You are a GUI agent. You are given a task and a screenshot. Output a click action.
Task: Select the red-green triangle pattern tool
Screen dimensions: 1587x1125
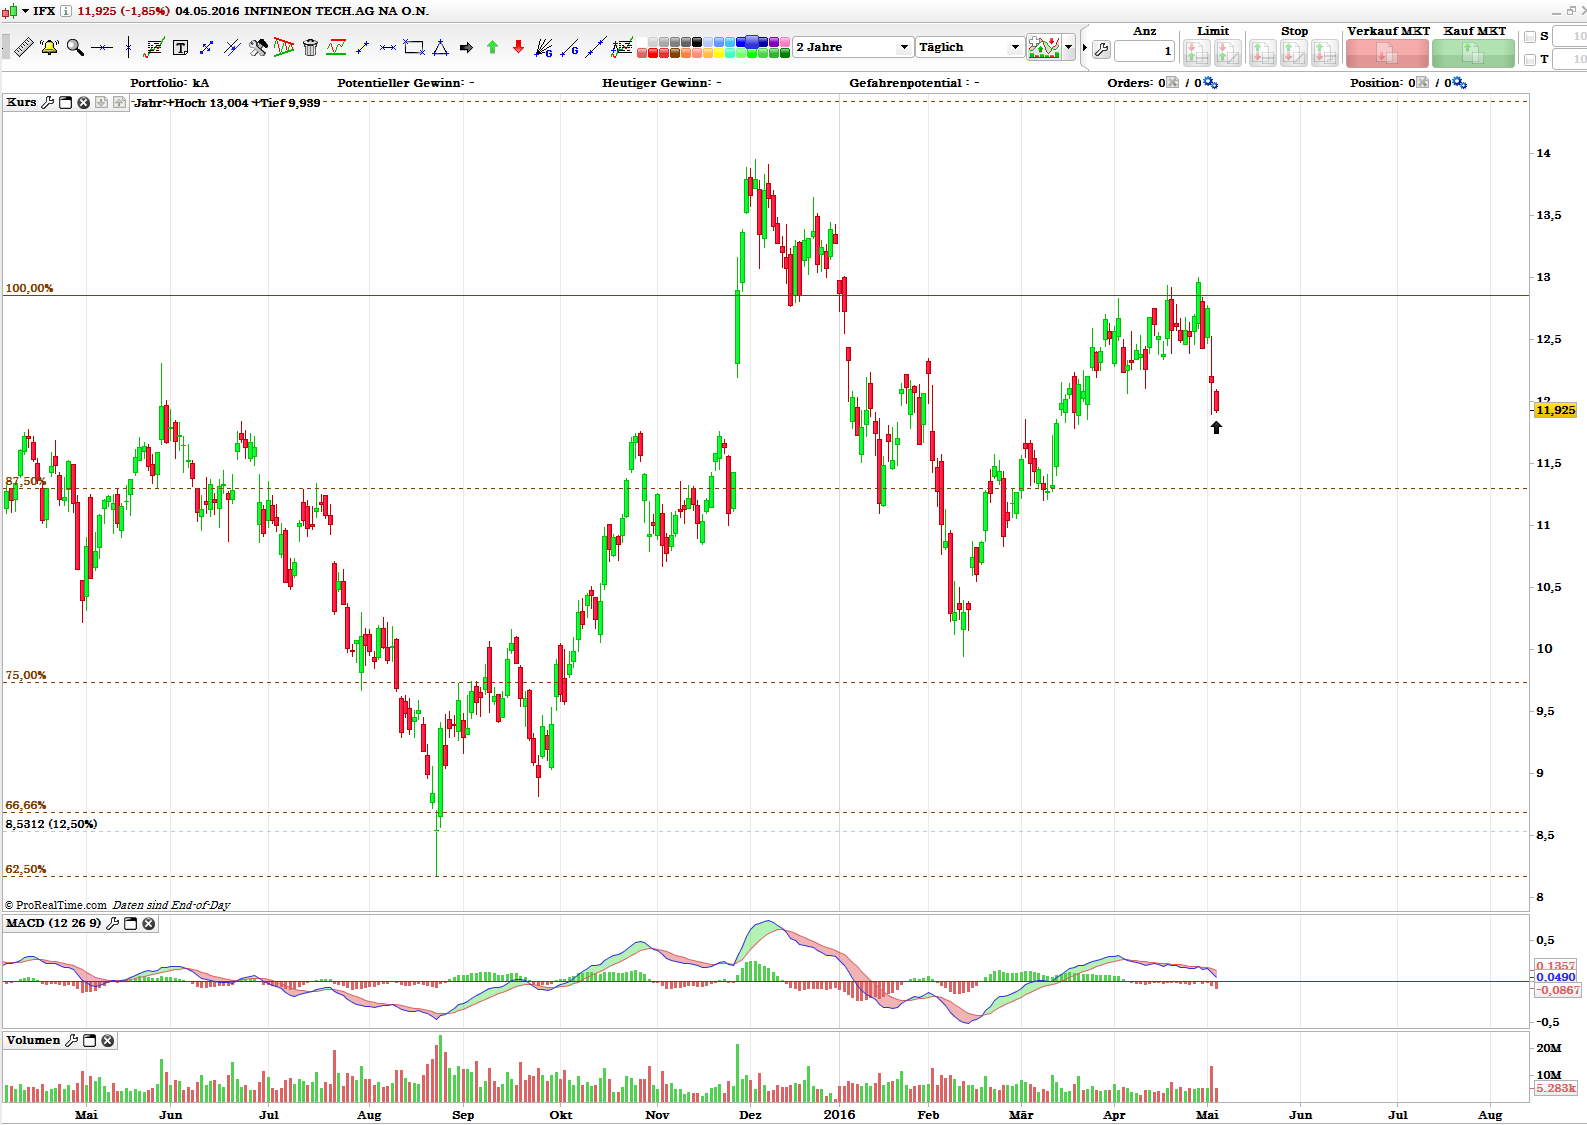point(284,47)
